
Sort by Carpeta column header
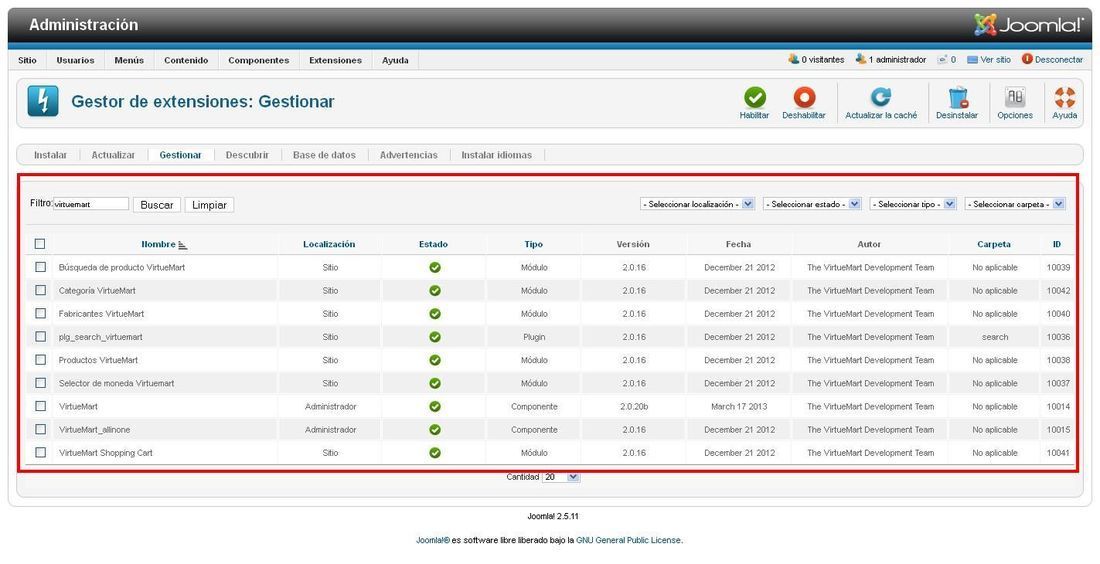[x=994, y=244]
